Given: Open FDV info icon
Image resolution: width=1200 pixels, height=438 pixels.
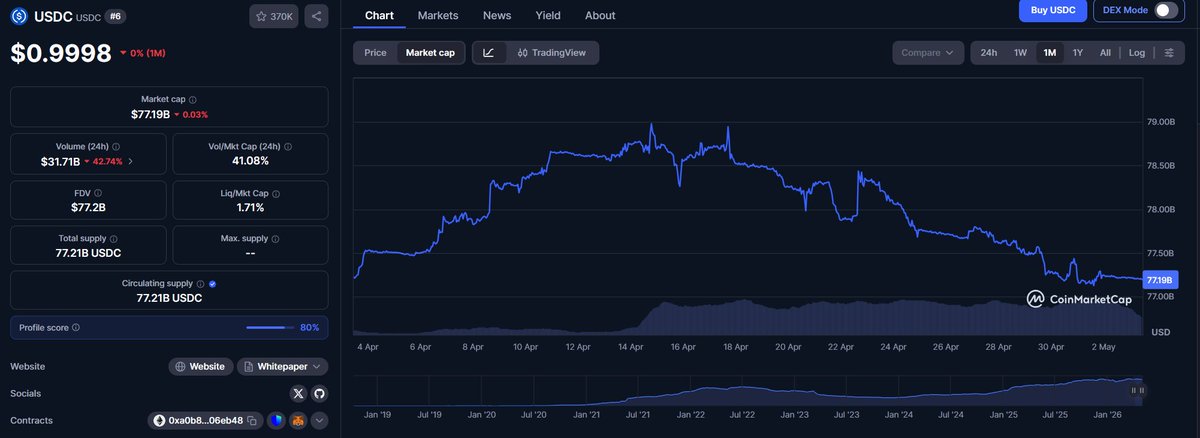Looking at the screenshot, I should pyautogui.click(x=97, y=192).
